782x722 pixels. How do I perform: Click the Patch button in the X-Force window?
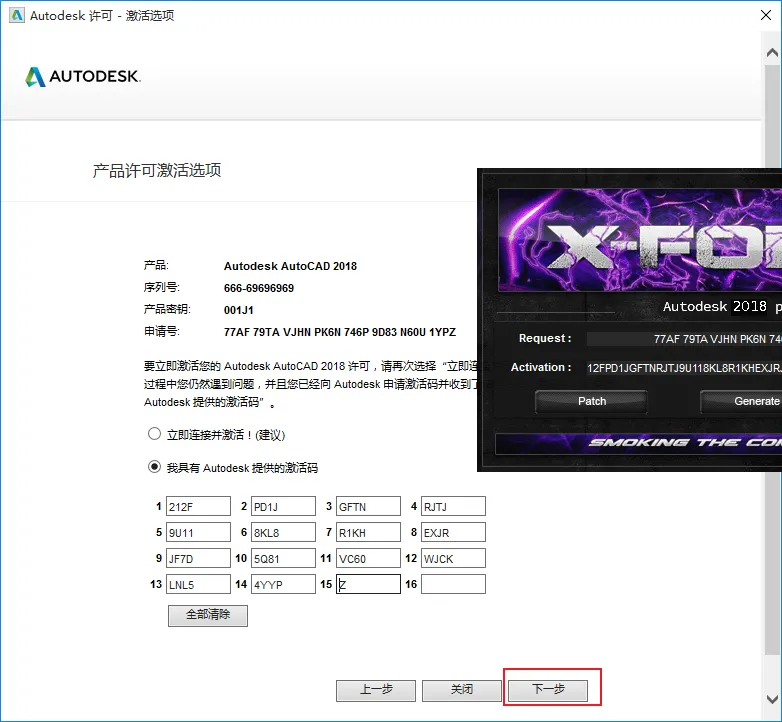pos(591,401)
